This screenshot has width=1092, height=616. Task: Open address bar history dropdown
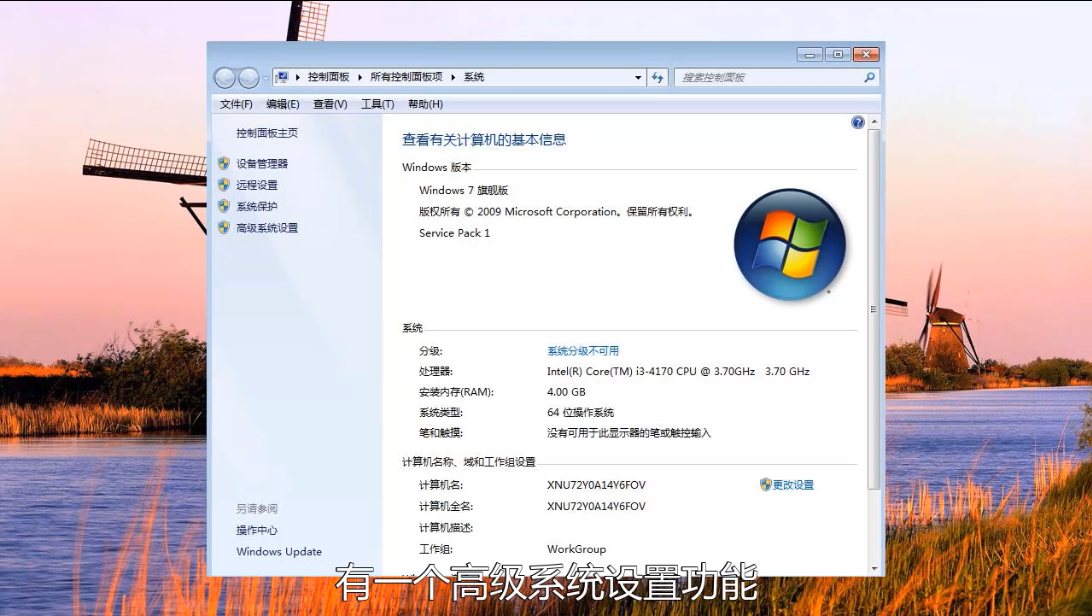[x=638, y=77]
